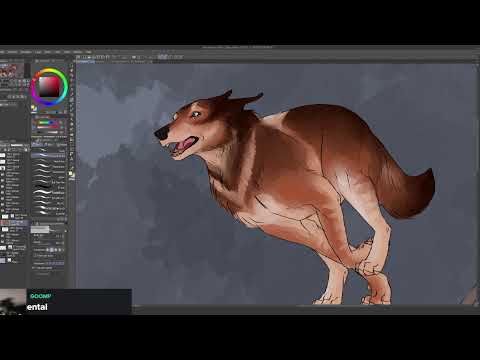Click the foreground color swatch below color wheel
480x360 pixels.
tap(33, 108)
